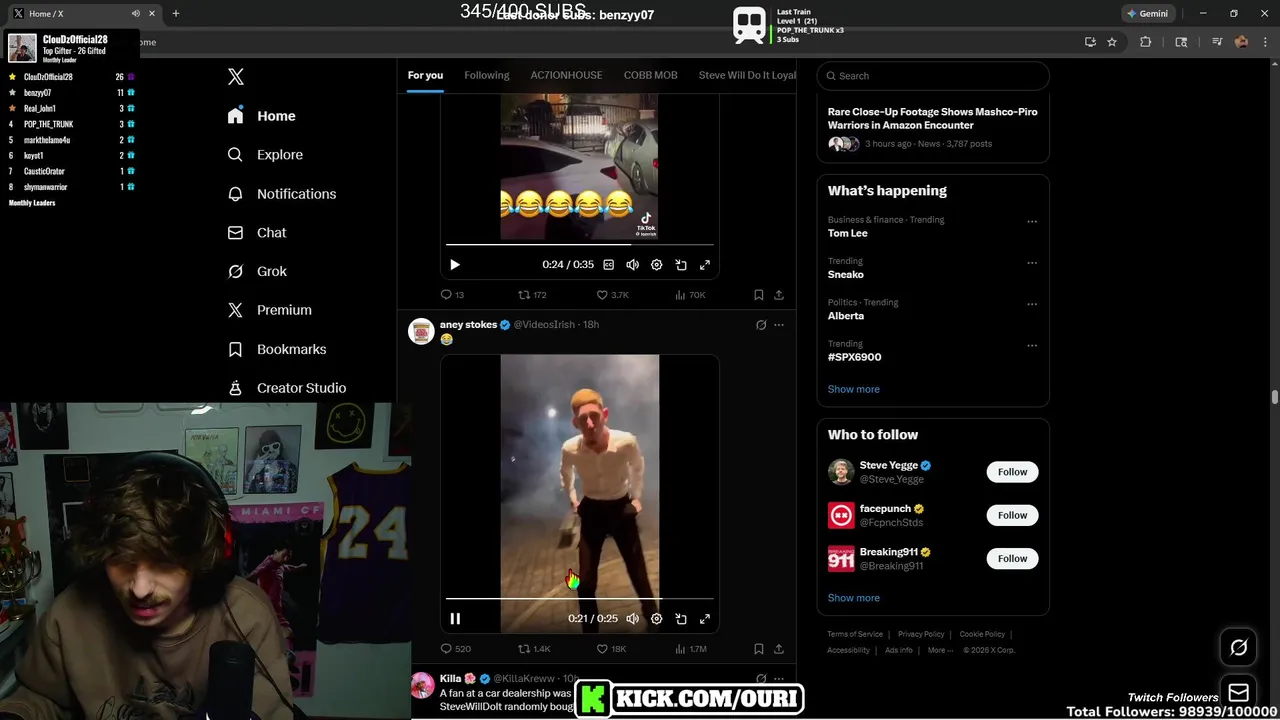Open Steve Will Do It Loyal tab
Image resolution: width=1280 pixels, height=720 pixels.
747,75
